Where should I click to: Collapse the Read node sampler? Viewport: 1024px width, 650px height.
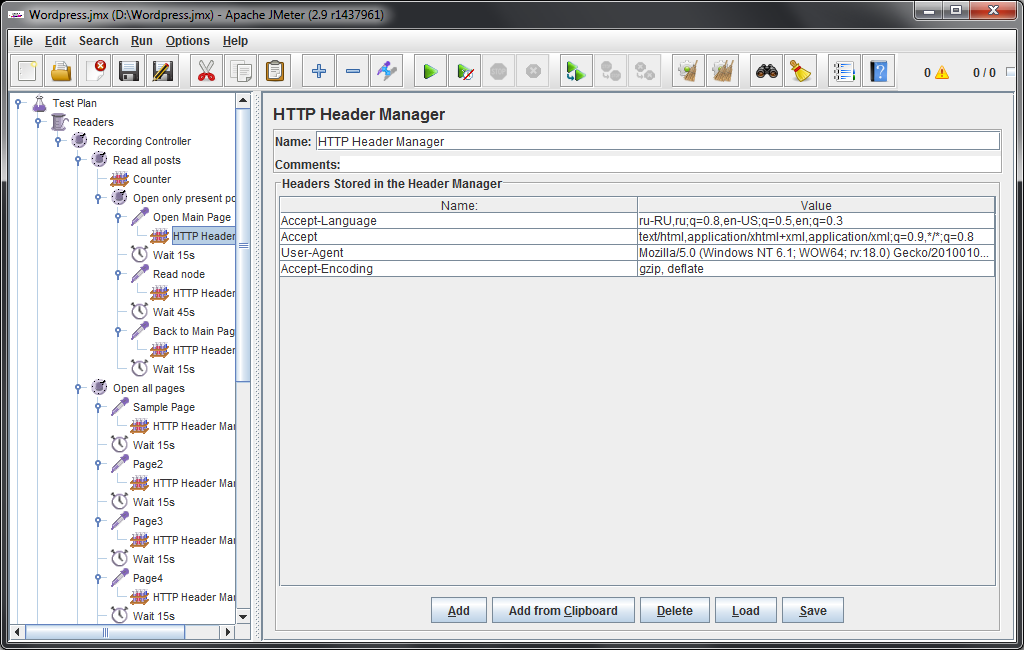pyautogui.click(x=118, y=274)
